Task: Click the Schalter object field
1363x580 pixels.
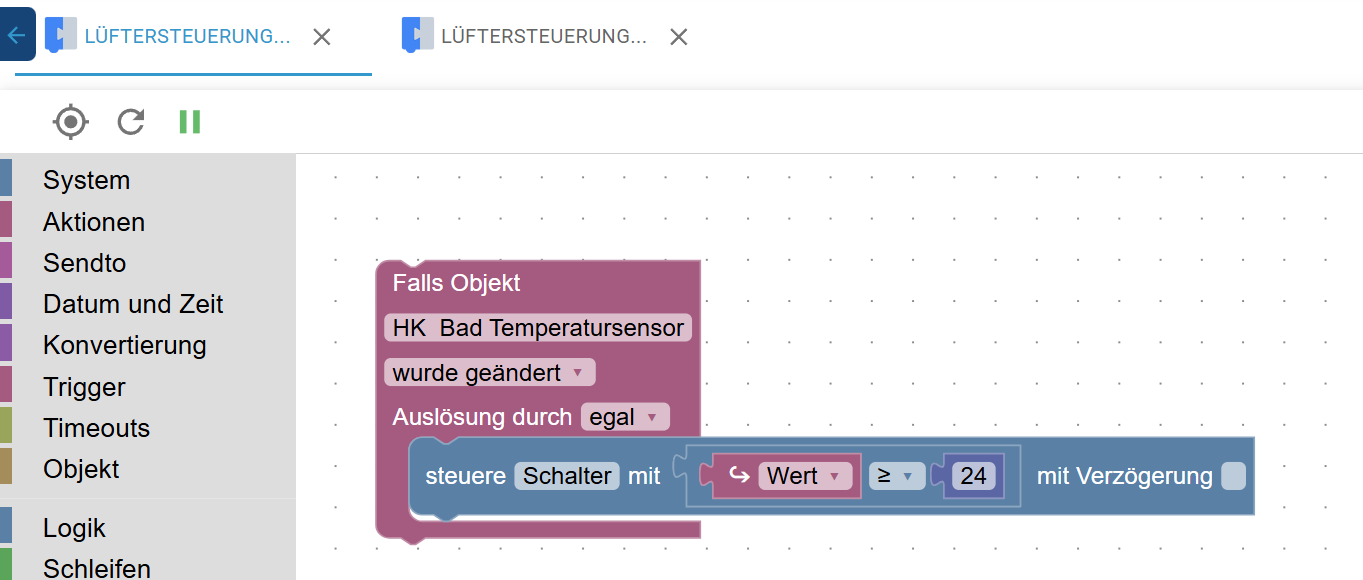Action: point(567,476)
